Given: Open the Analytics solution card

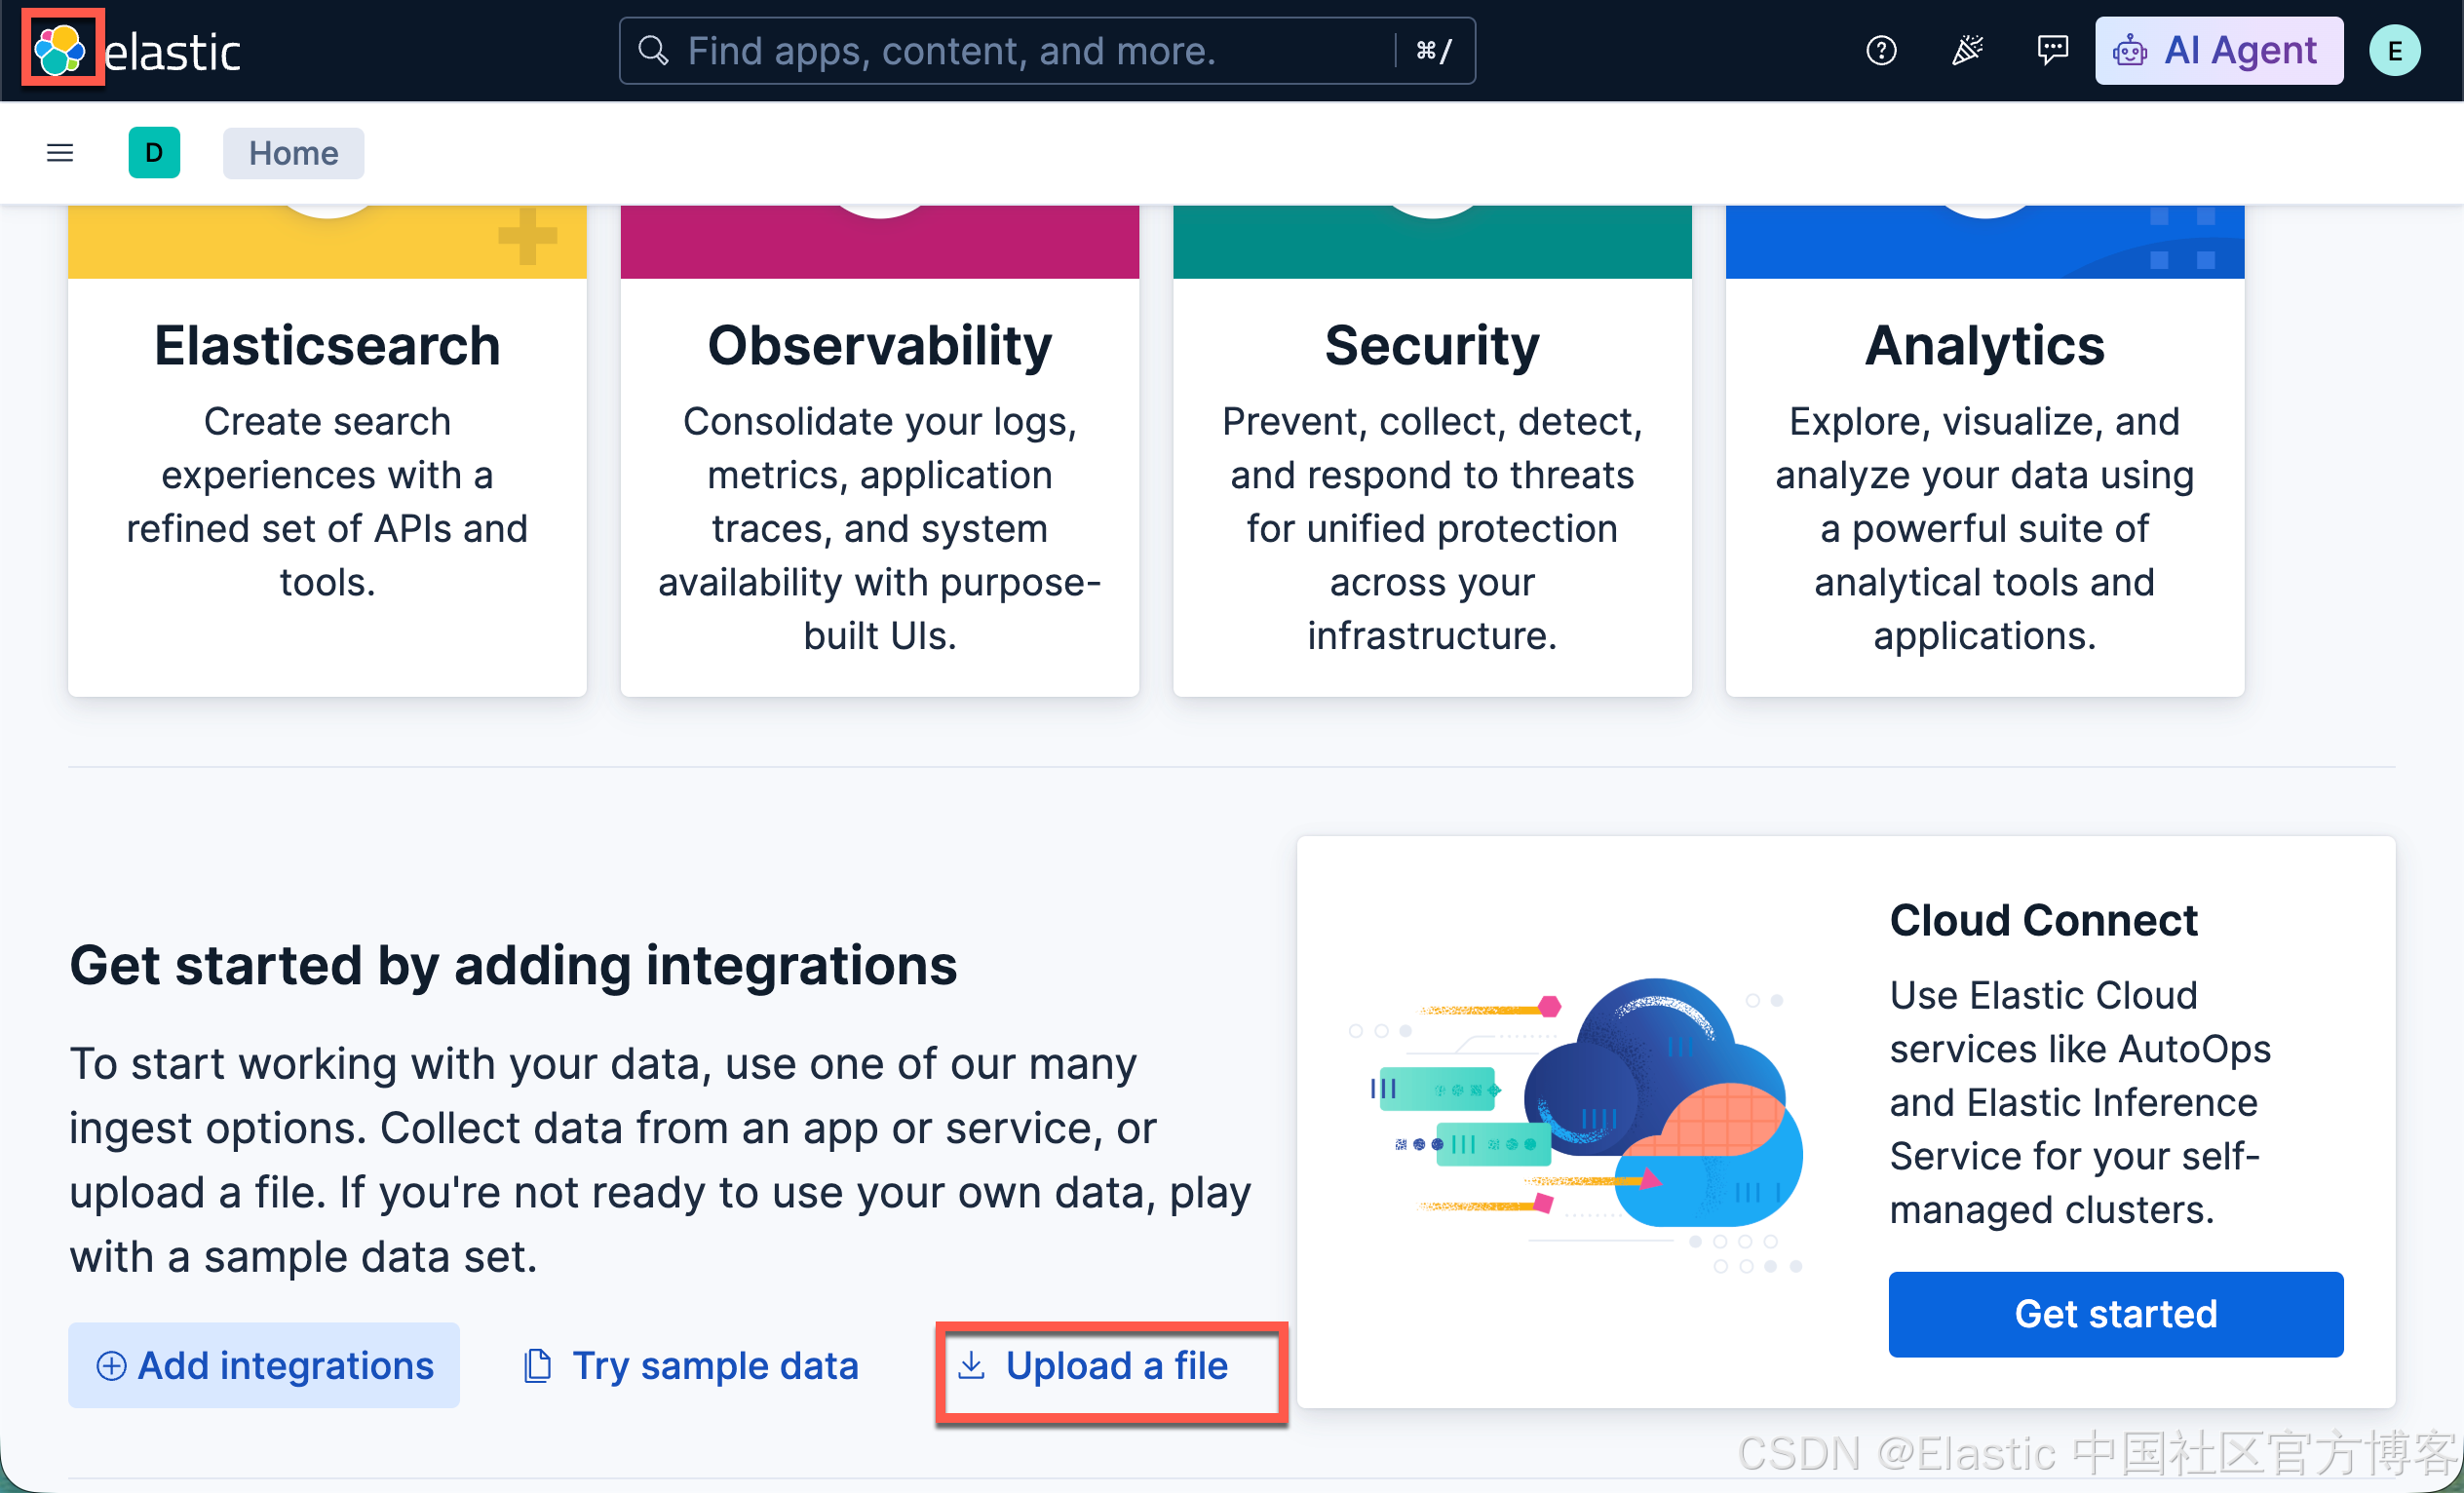Looking at the screenshot, I should coord(1984,450).
